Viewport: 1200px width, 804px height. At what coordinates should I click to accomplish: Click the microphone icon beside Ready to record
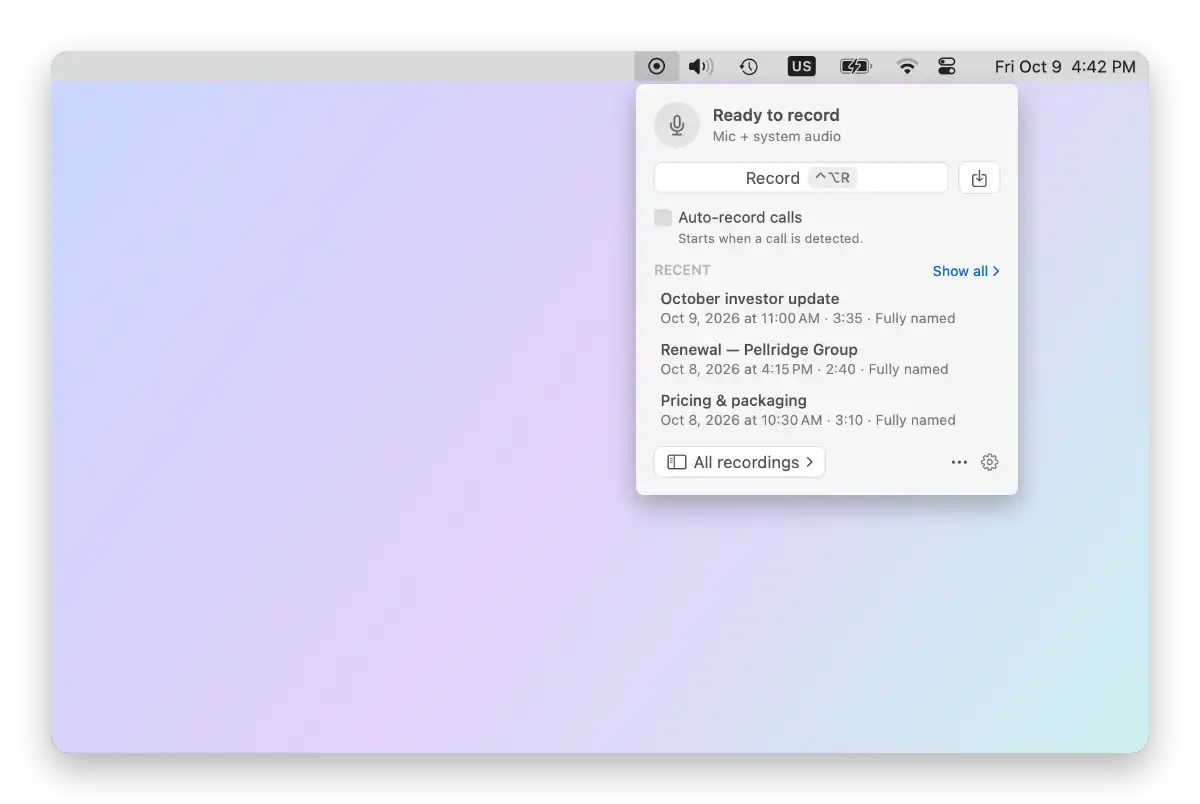coord(677,125)
